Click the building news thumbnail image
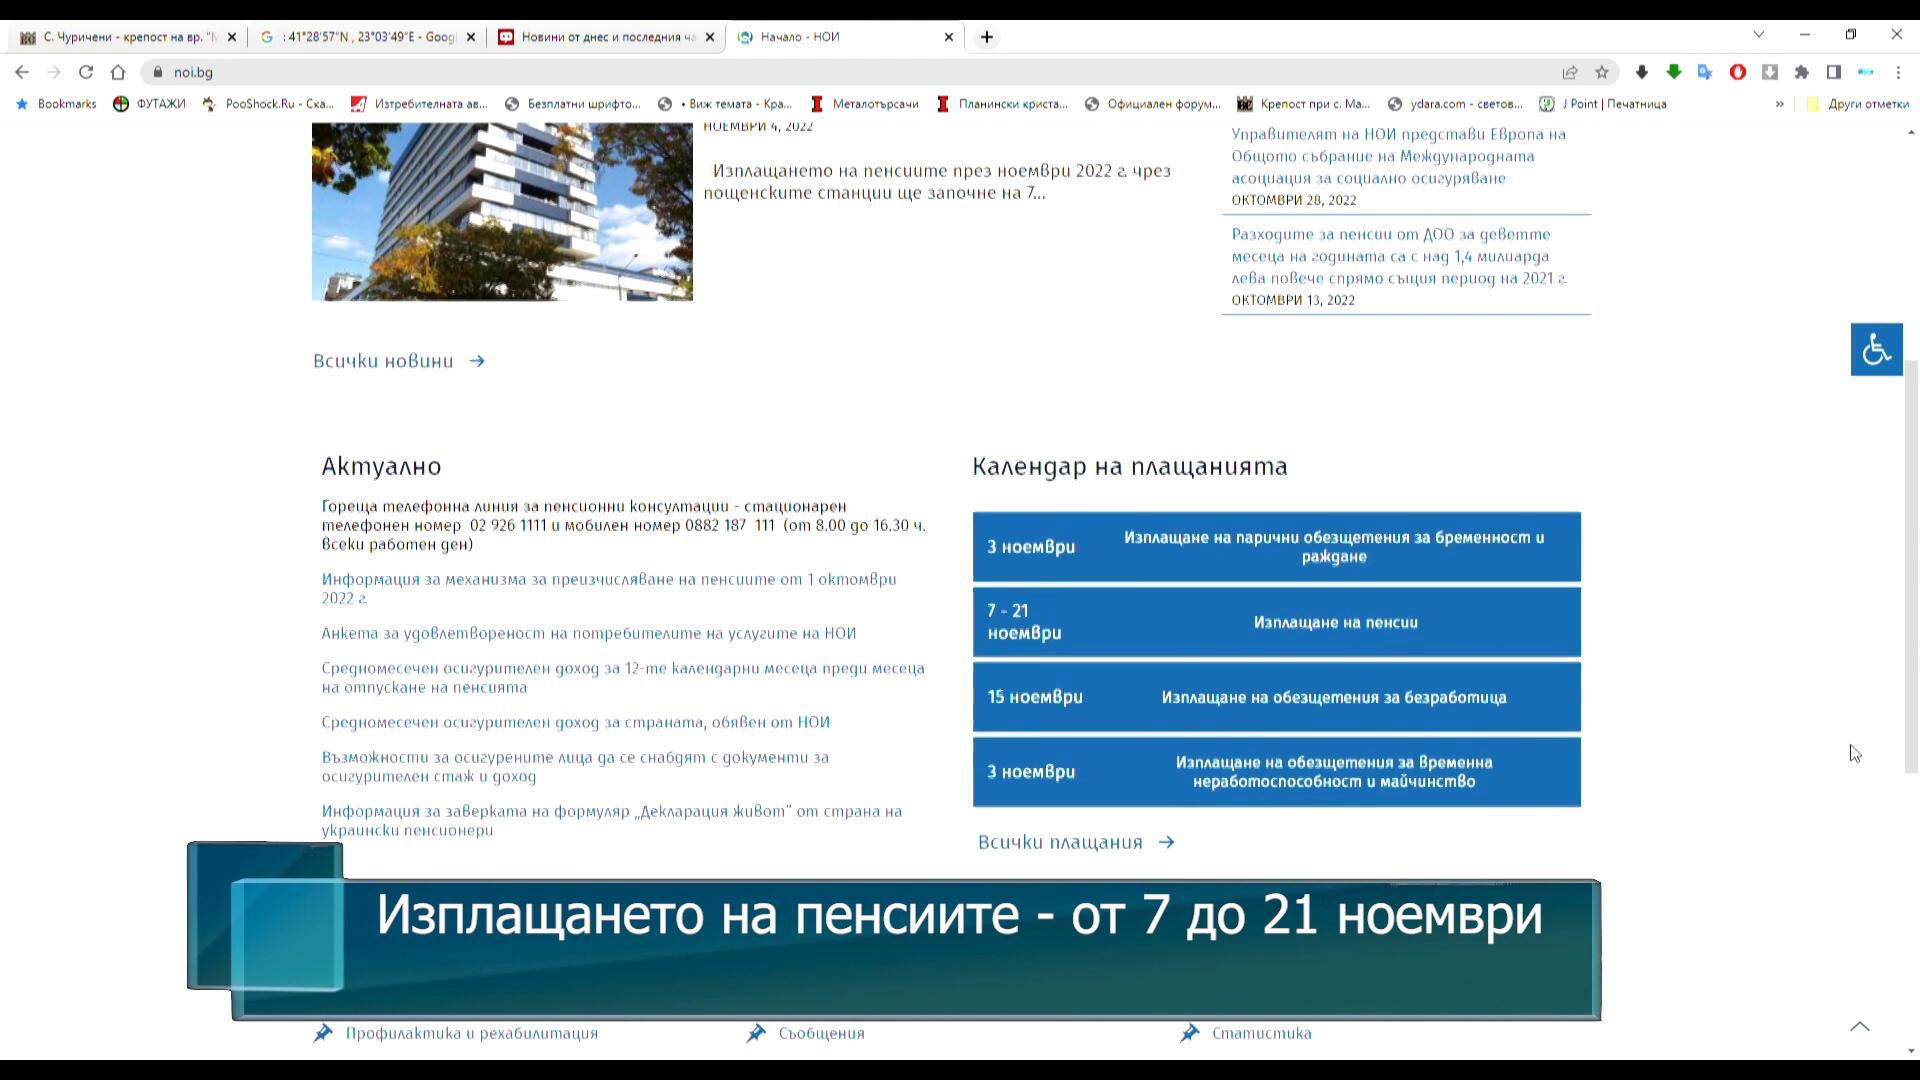The width and height of the screenshot is (1920, 1080). coord(502,211)
